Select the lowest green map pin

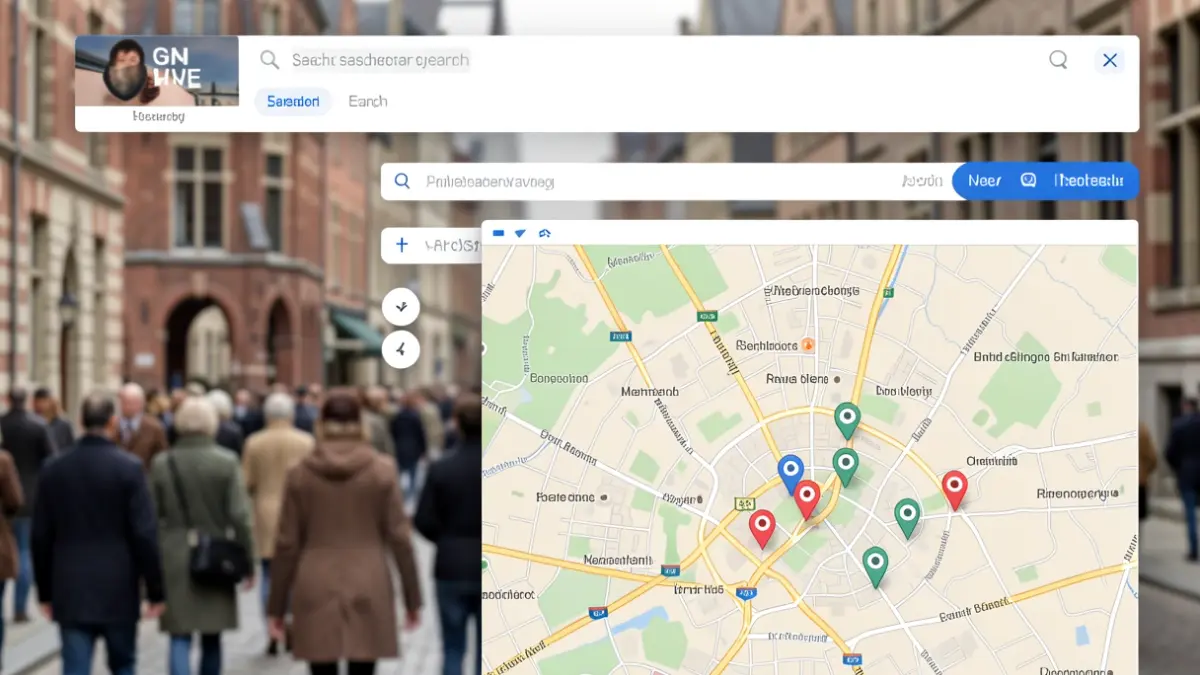click(x=875, y=566)
